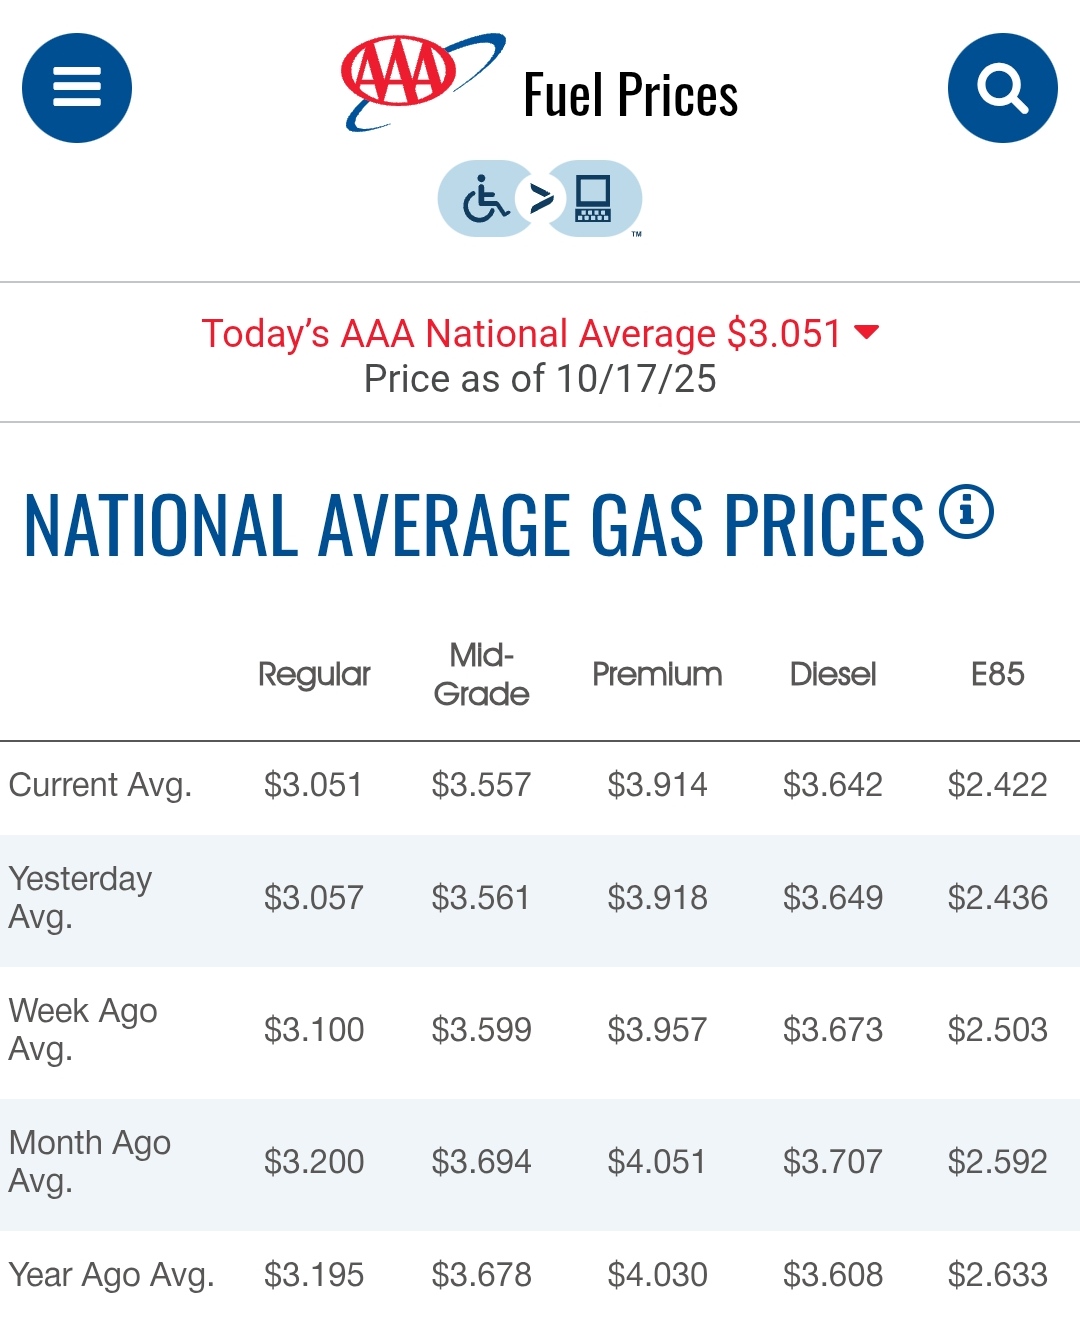The height and width of the screenshot is (1341, 1080).
Task: Open the hamburger navigation menu
Action: point(77,88)
